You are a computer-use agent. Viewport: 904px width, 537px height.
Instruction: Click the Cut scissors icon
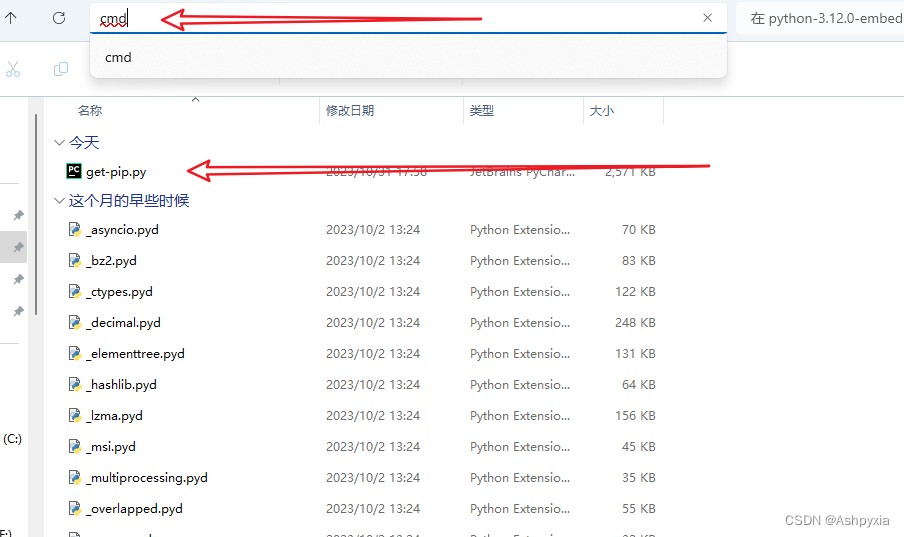pos(13,69)
